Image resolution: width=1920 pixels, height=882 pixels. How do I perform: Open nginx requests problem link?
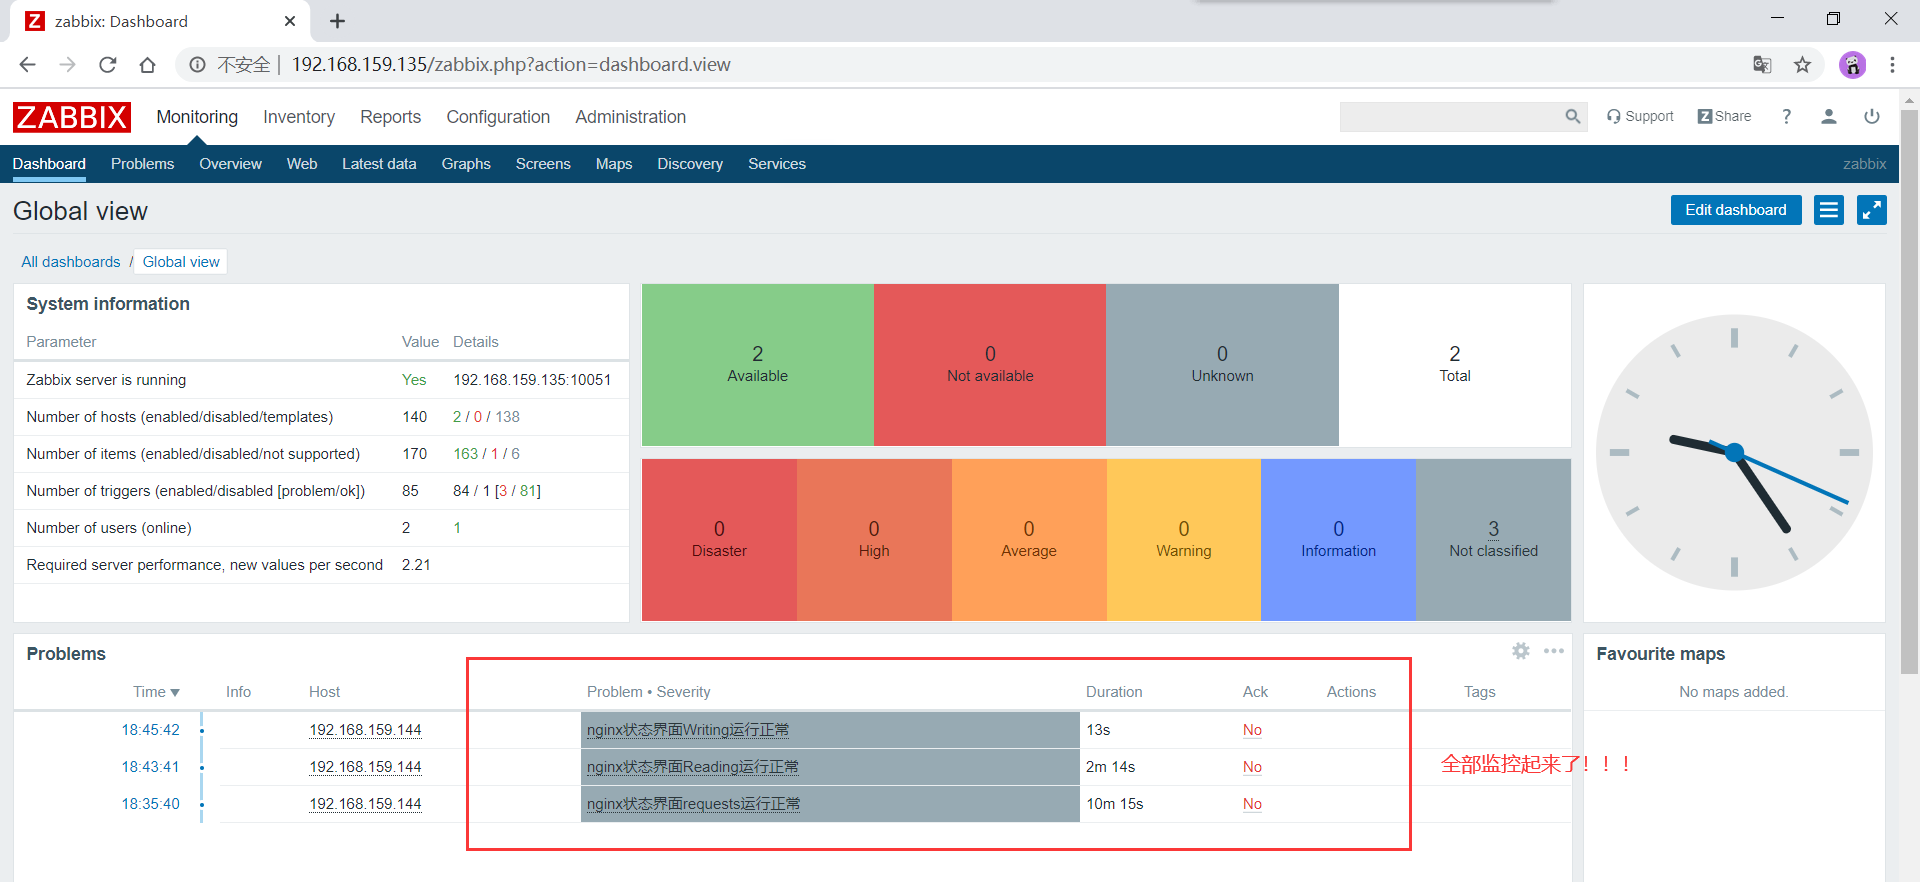pyautogui.click(x=693, y=804)
